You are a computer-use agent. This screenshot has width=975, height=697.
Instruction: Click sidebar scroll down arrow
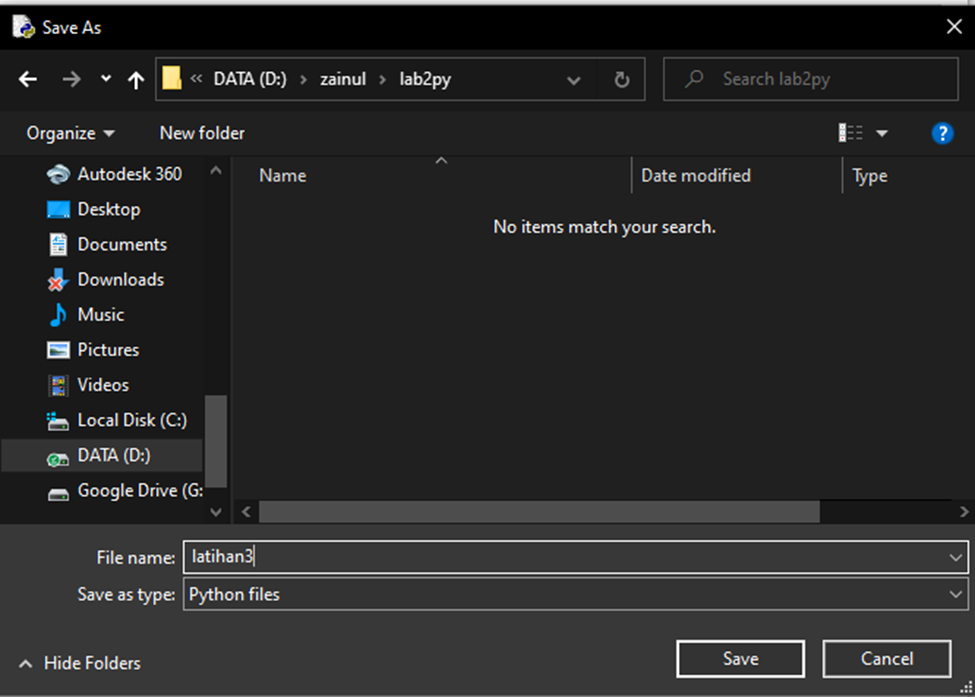pyautogui.click(x=216, y=512)
